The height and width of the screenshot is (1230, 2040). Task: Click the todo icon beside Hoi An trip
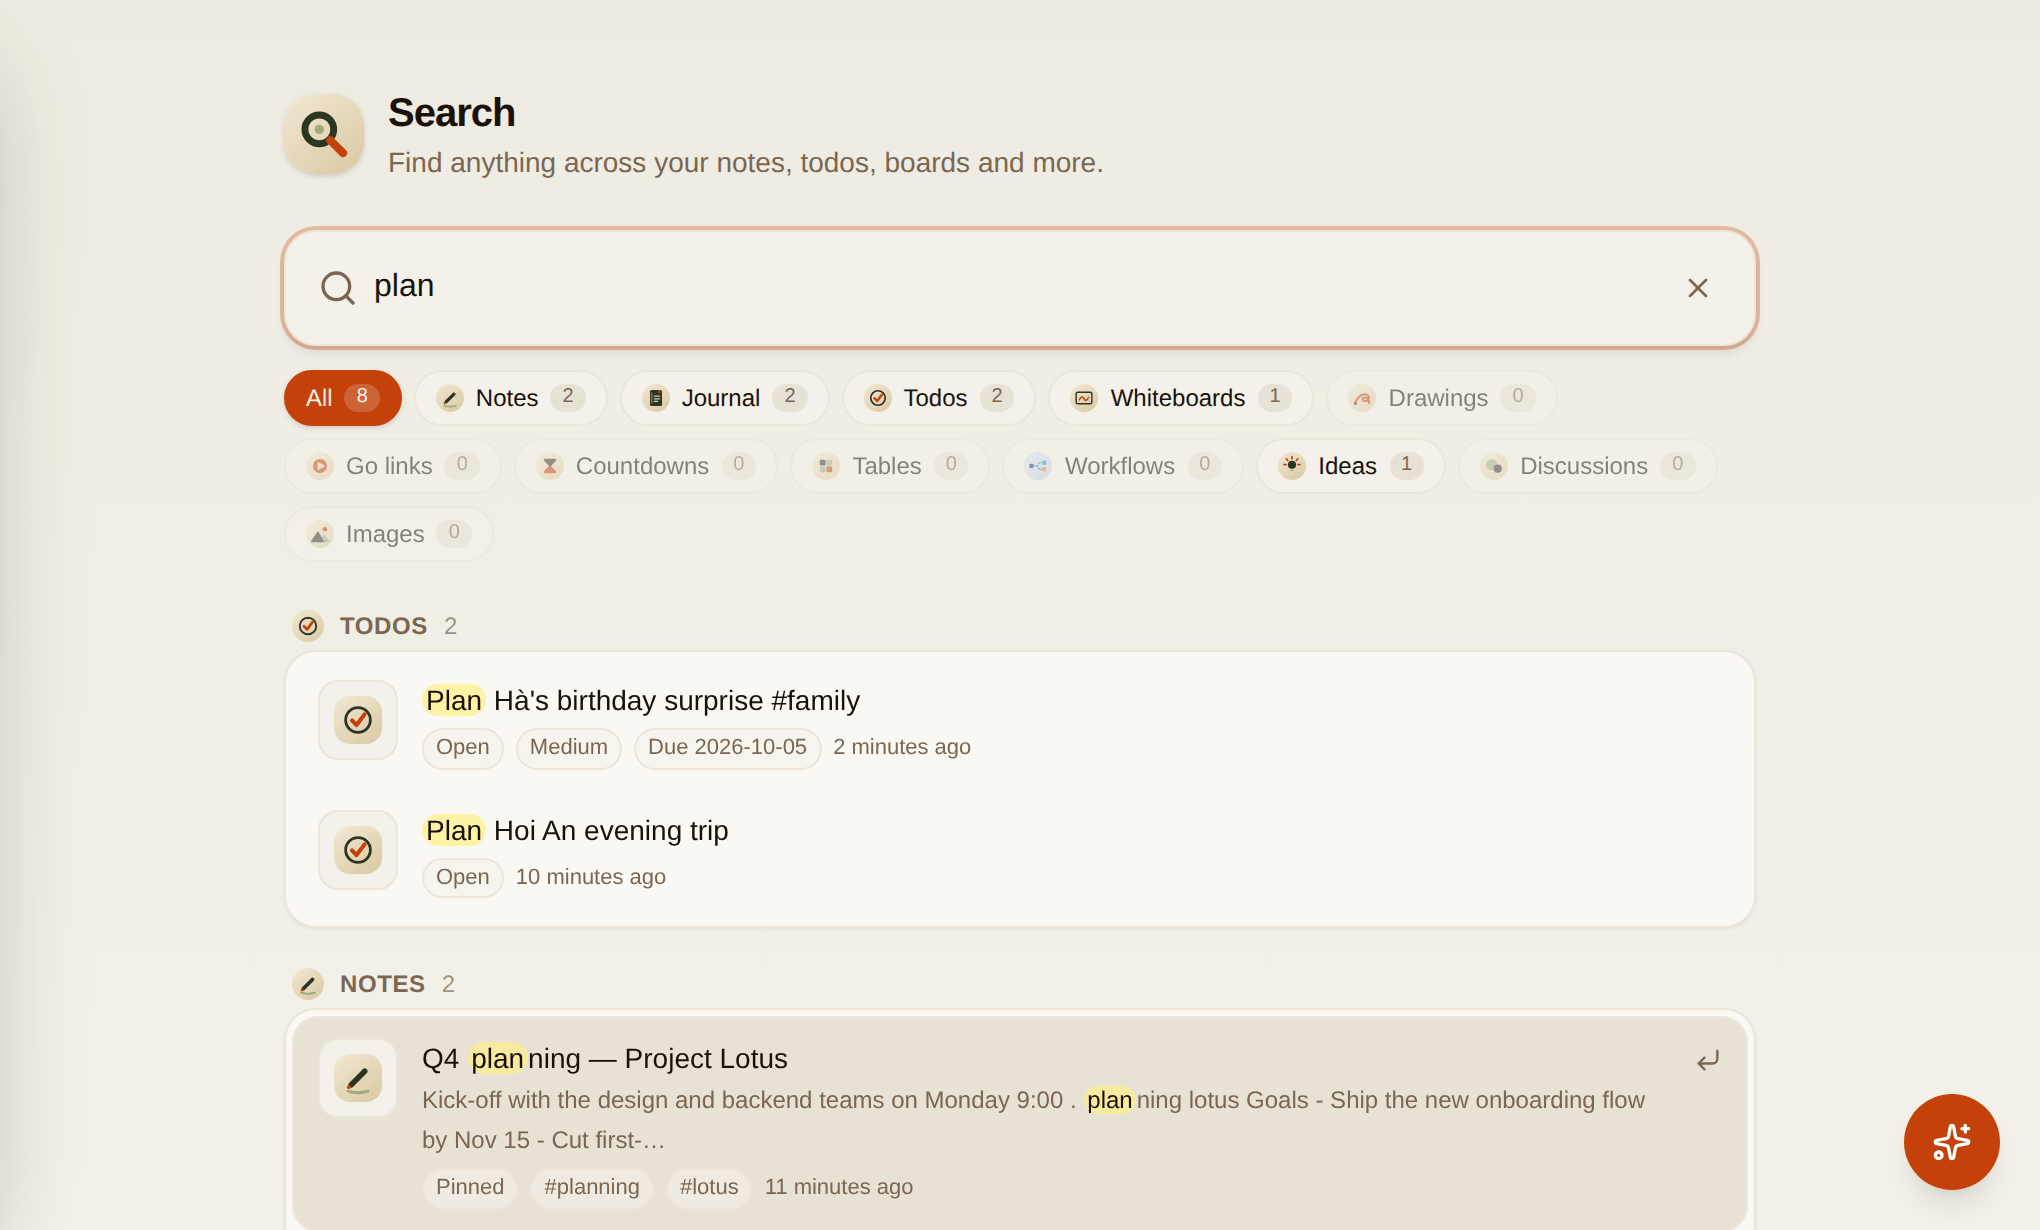(x=358, y=850)
